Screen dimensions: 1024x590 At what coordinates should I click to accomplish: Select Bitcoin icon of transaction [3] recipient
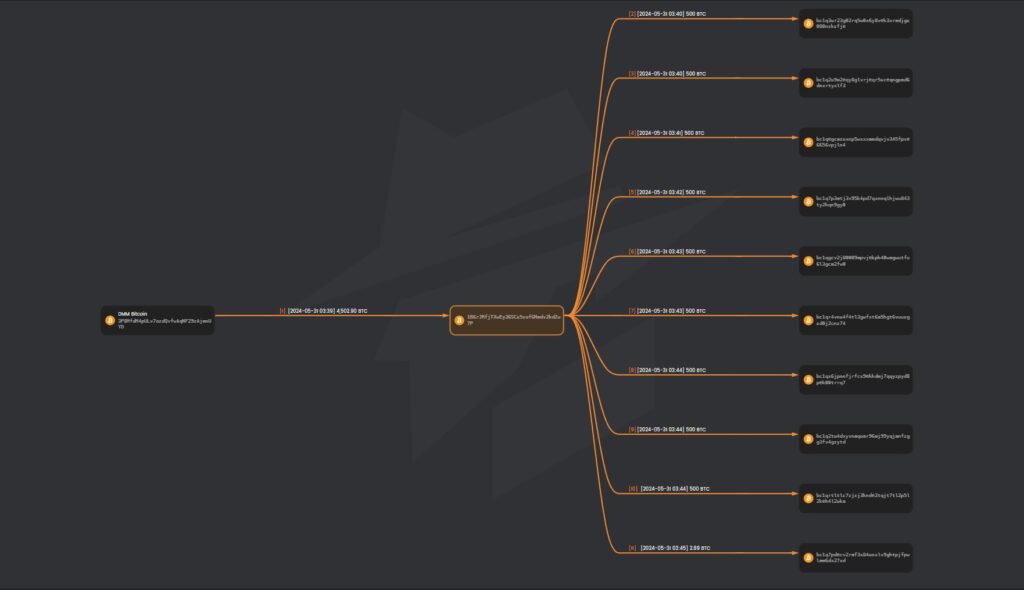coord(808,82)
